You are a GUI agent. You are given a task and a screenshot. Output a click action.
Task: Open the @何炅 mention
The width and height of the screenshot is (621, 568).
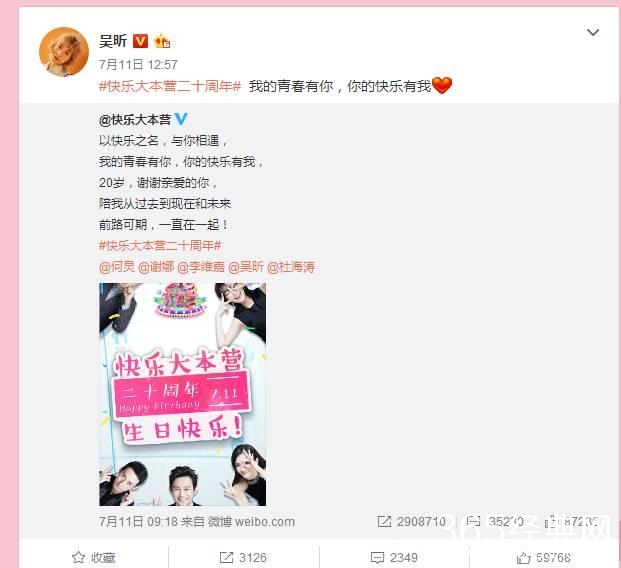pyautogui.click(x=117, y=267)
